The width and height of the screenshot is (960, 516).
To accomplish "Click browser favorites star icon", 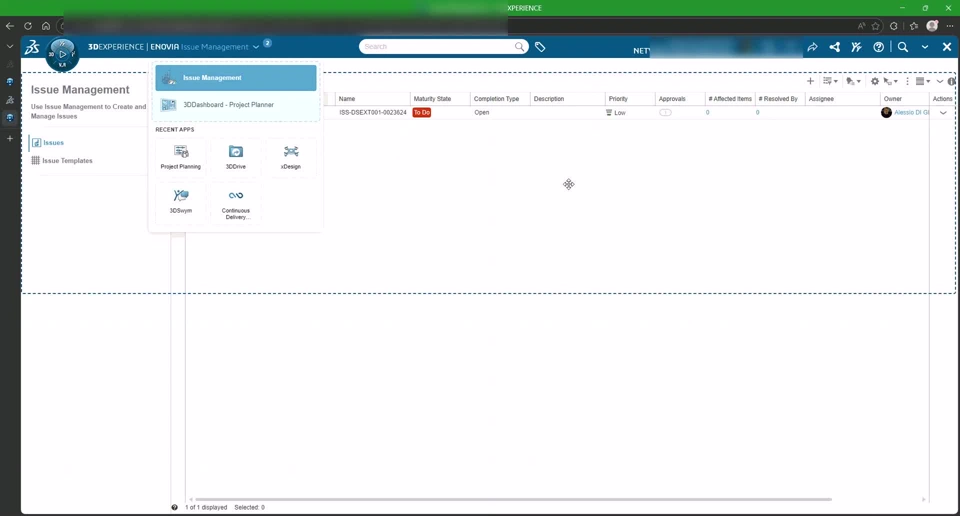I will pos(876,26).
